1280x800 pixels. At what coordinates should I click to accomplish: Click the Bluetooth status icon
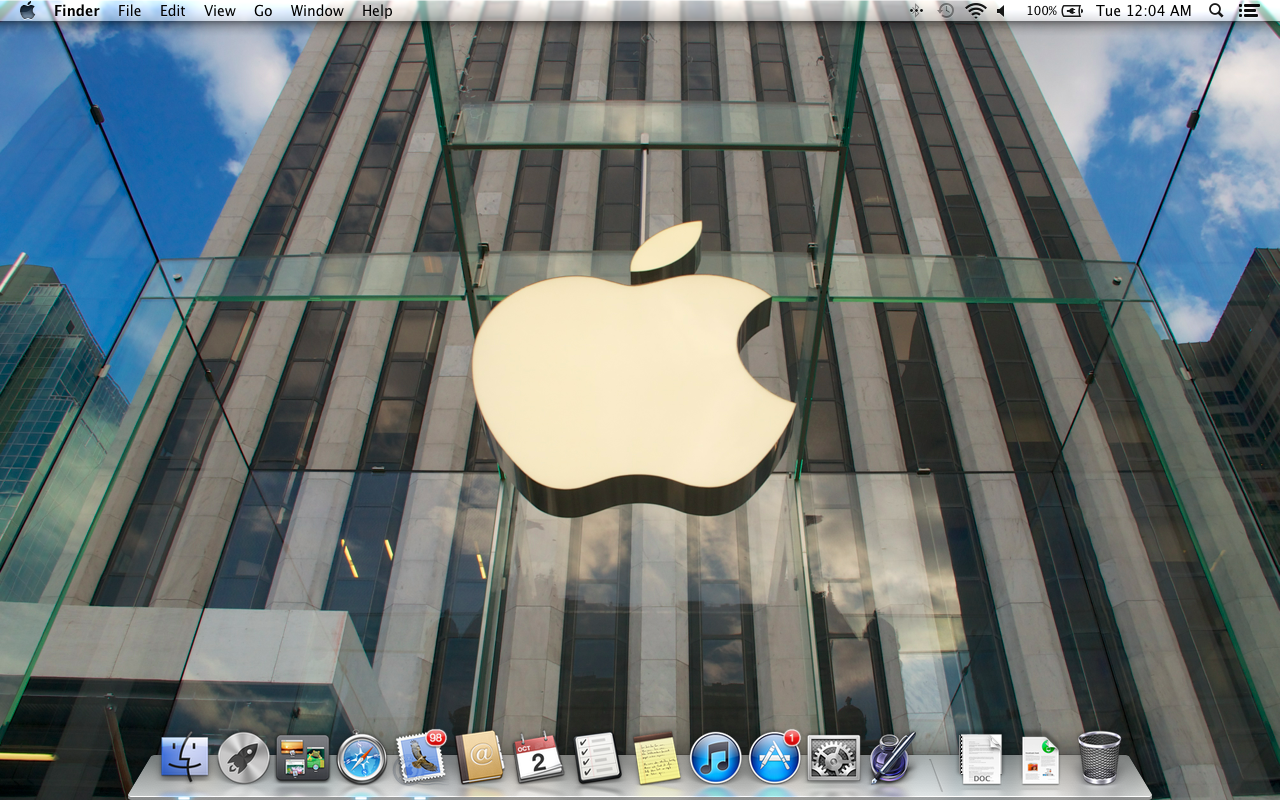click(915, 11)
